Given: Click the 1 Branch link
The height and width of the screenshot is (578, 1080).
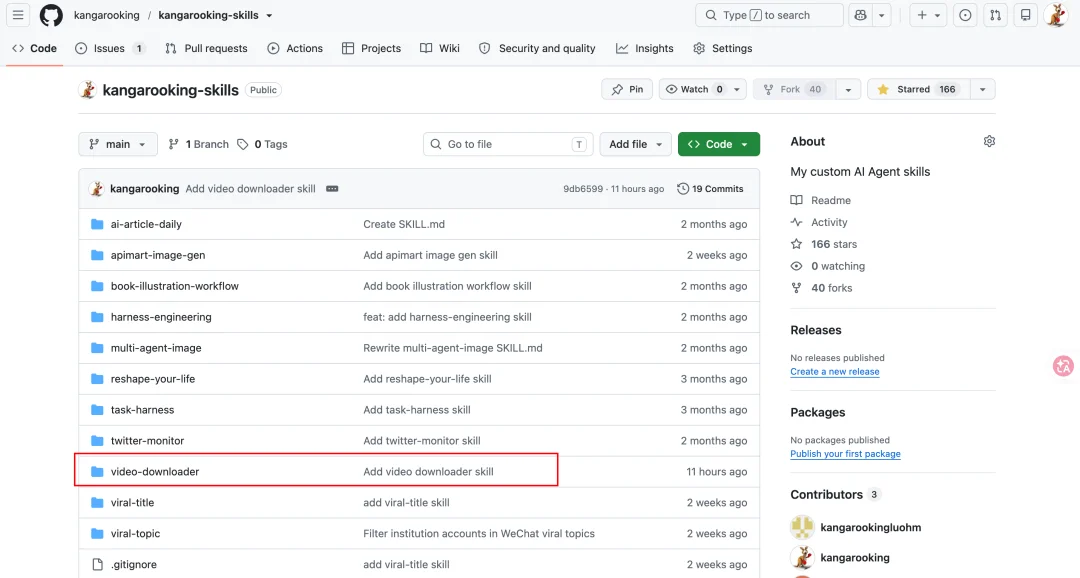Looking at the screenshot, I should pyautogui.click(x=198, y=144).
